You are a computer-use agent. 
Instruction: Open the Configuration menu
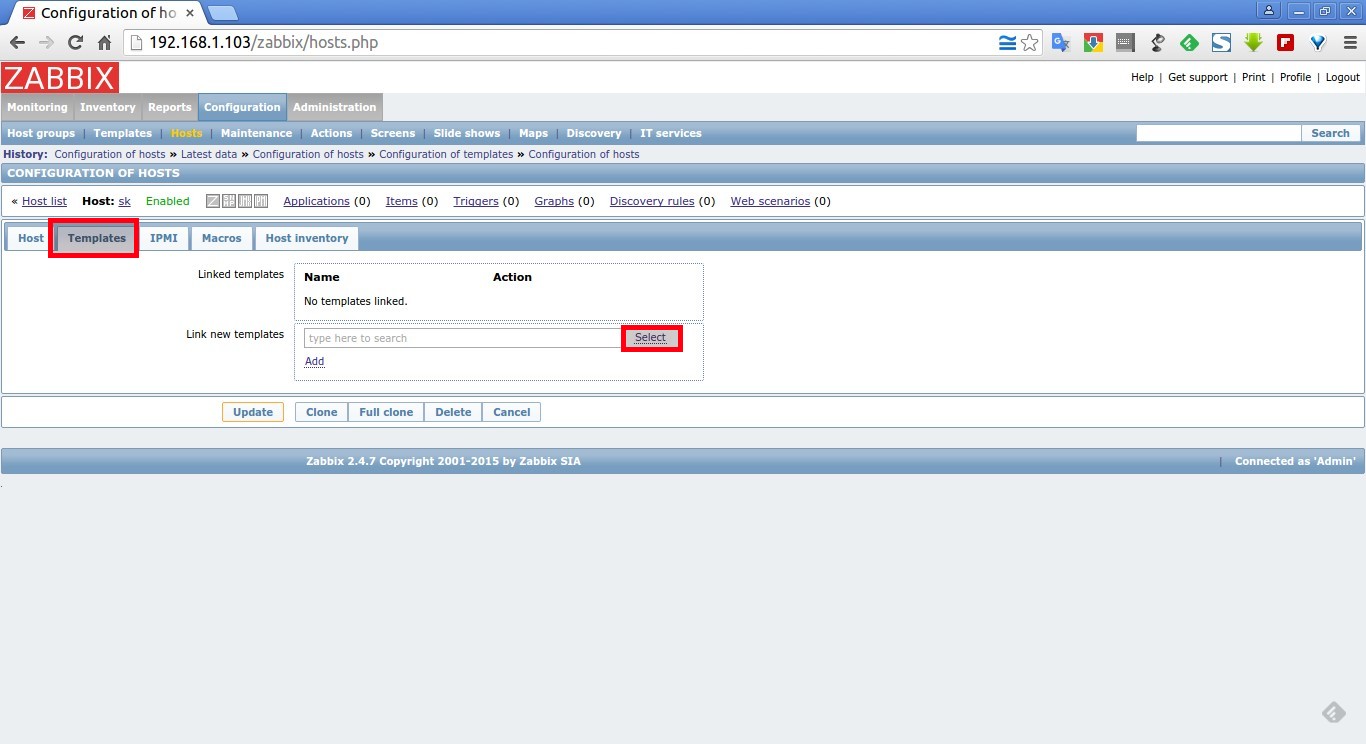(x=242, y=107)
